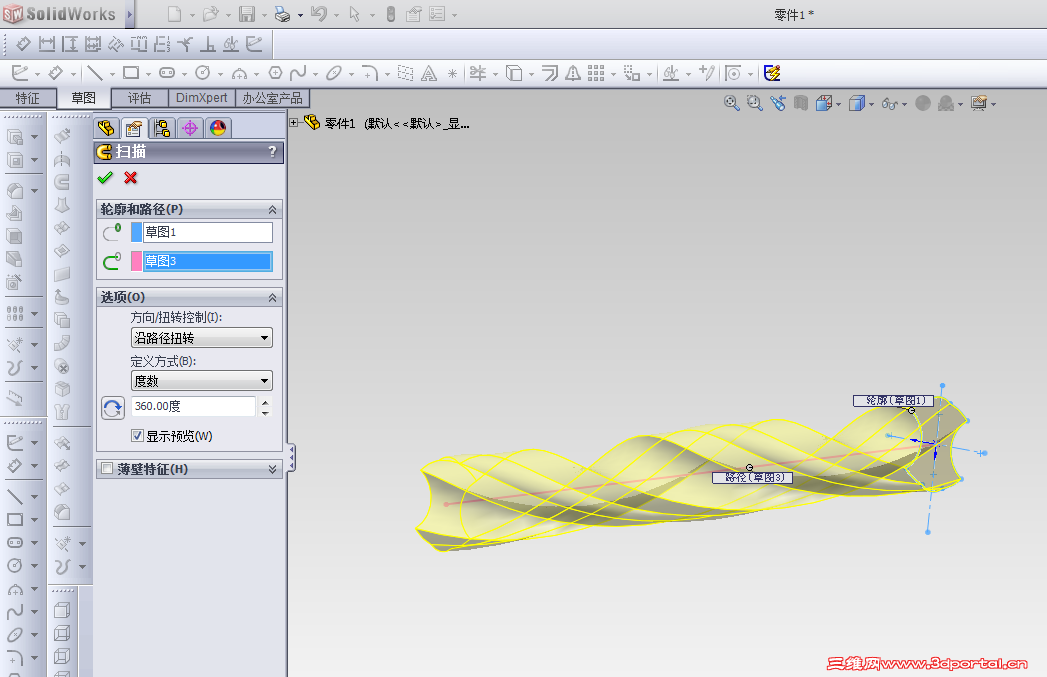Open the 沿路径扭转 dropdown
1047x677 pixels.
tap(202, 338)
